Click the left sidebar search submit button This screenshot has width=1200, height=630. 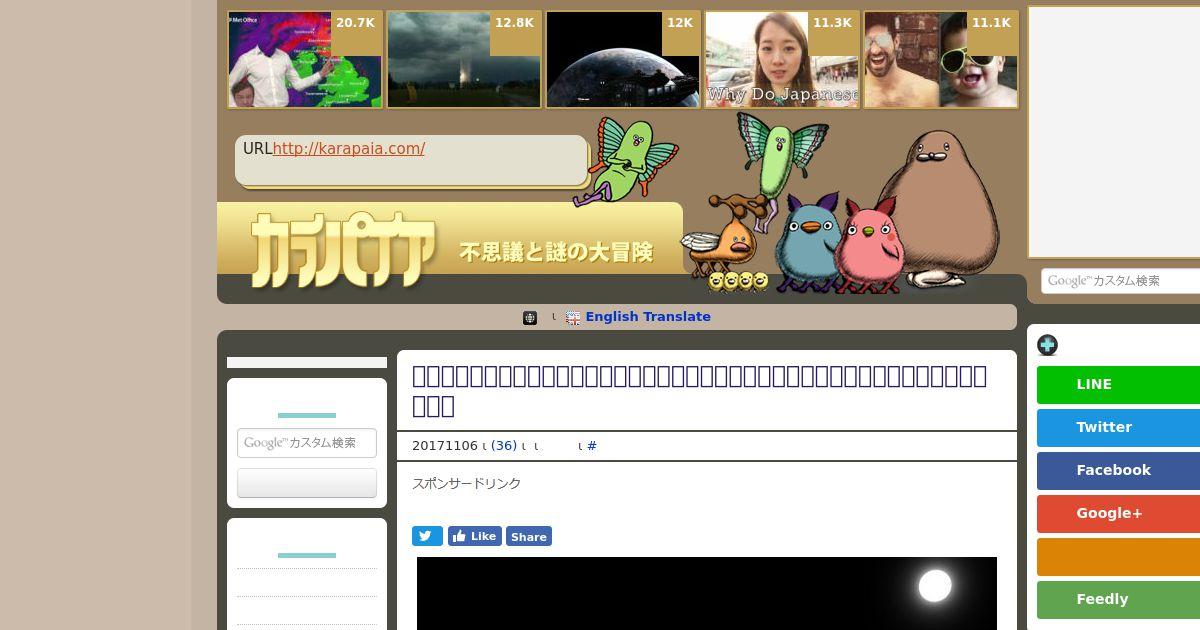307,483
